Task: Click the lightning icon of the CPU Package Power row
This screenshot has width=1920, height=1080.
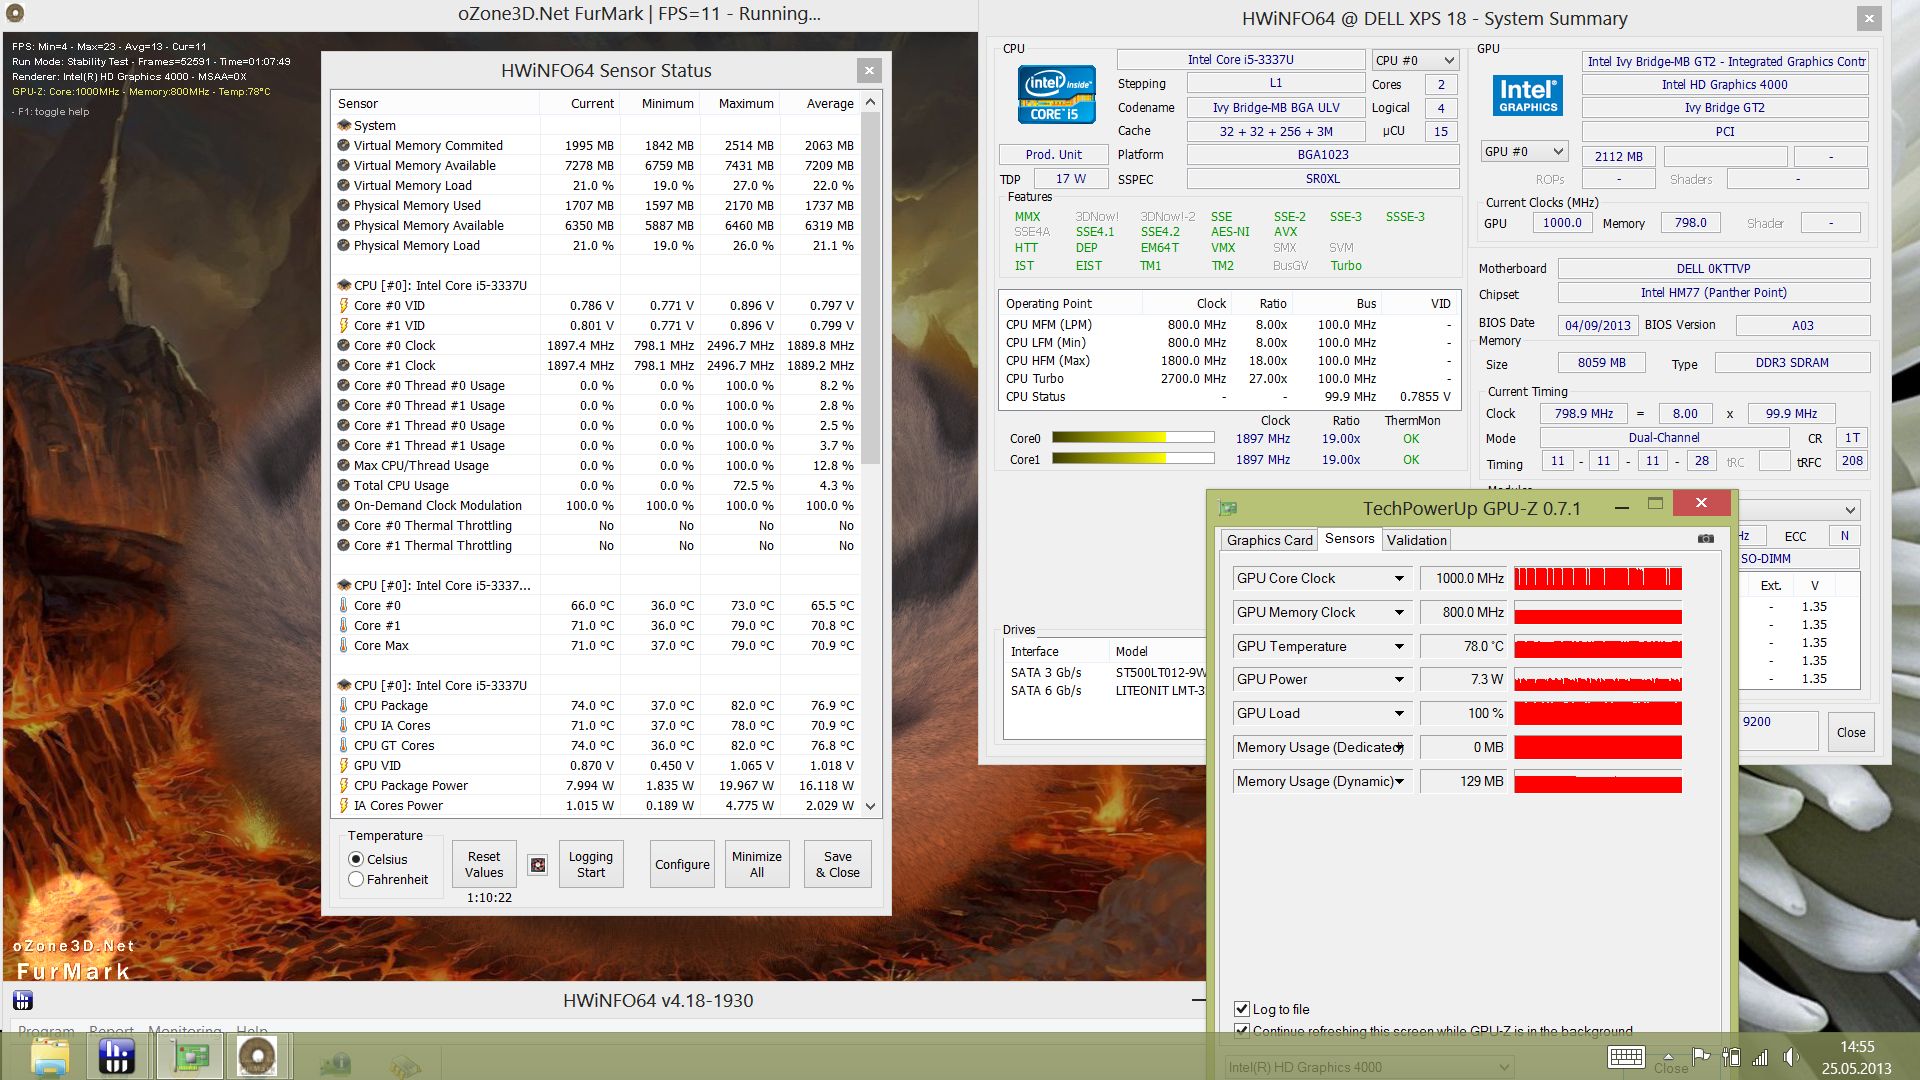Action: click(344, 785)
